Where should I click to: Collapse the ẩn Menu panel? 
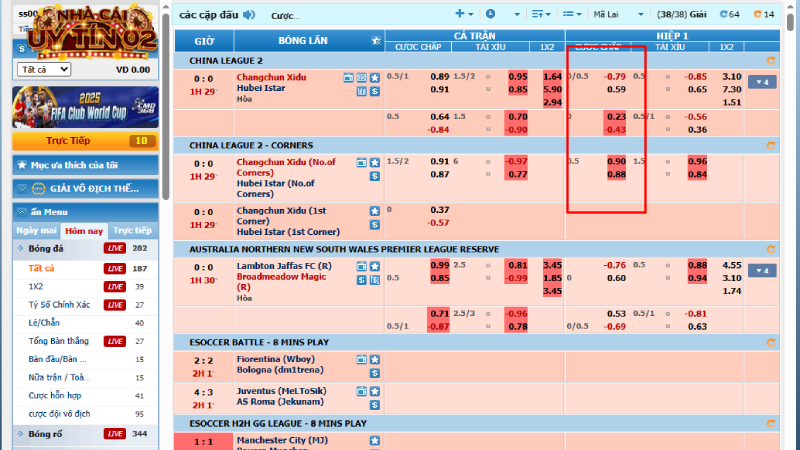coord(85,212)
